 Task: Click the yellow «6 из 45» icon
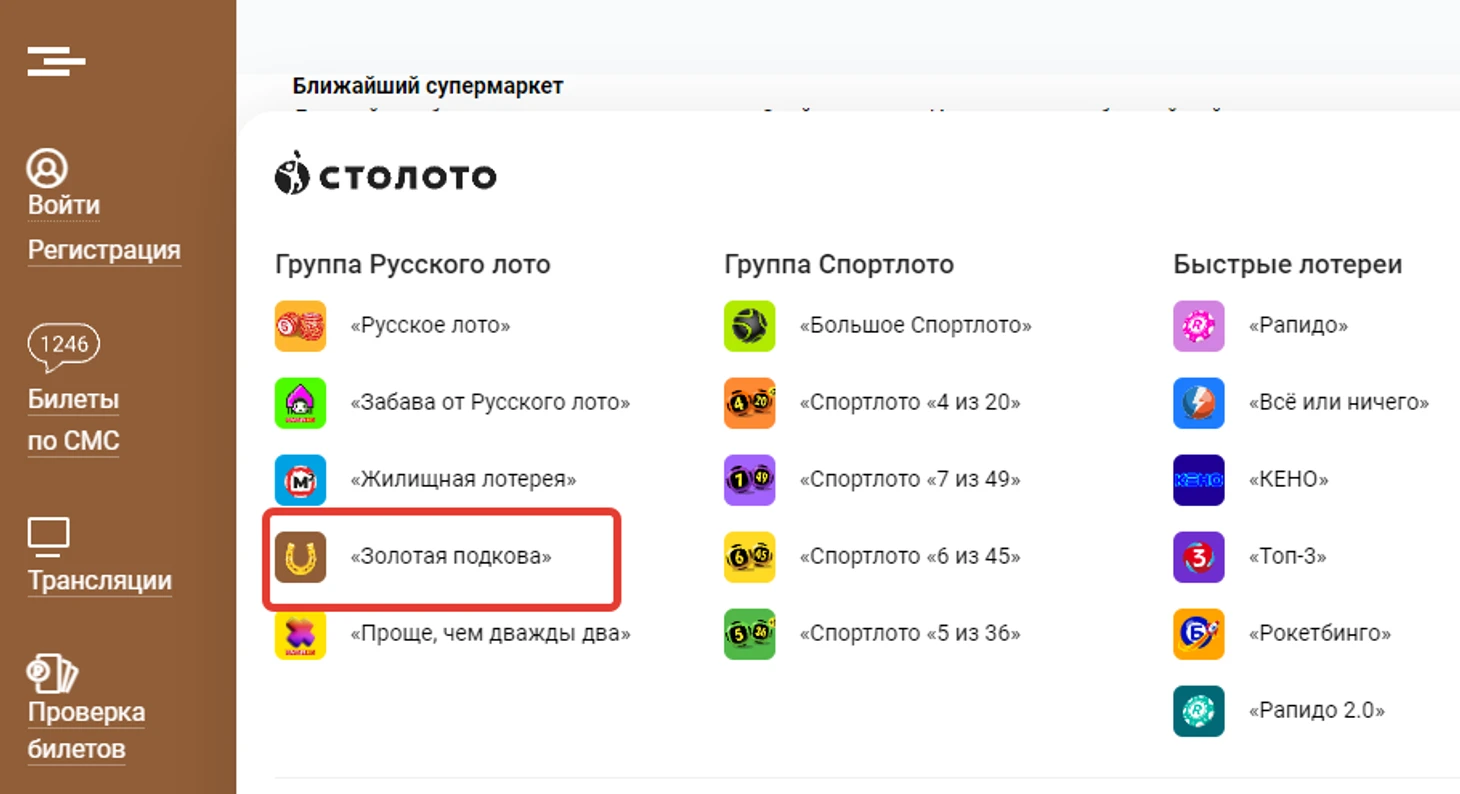pyautogui.click(x=749, y=557)
